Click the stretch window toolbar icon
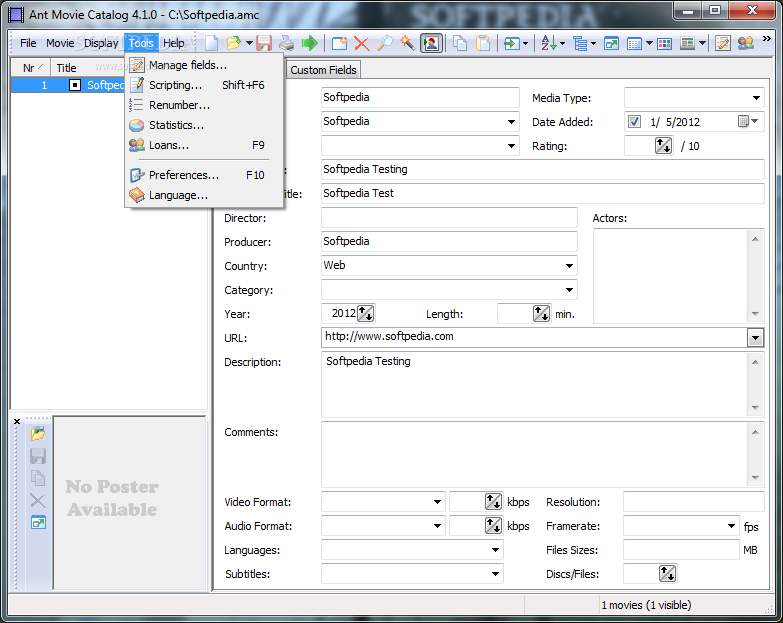Viewport: 783px width, 623px height. tap(611, 43)
